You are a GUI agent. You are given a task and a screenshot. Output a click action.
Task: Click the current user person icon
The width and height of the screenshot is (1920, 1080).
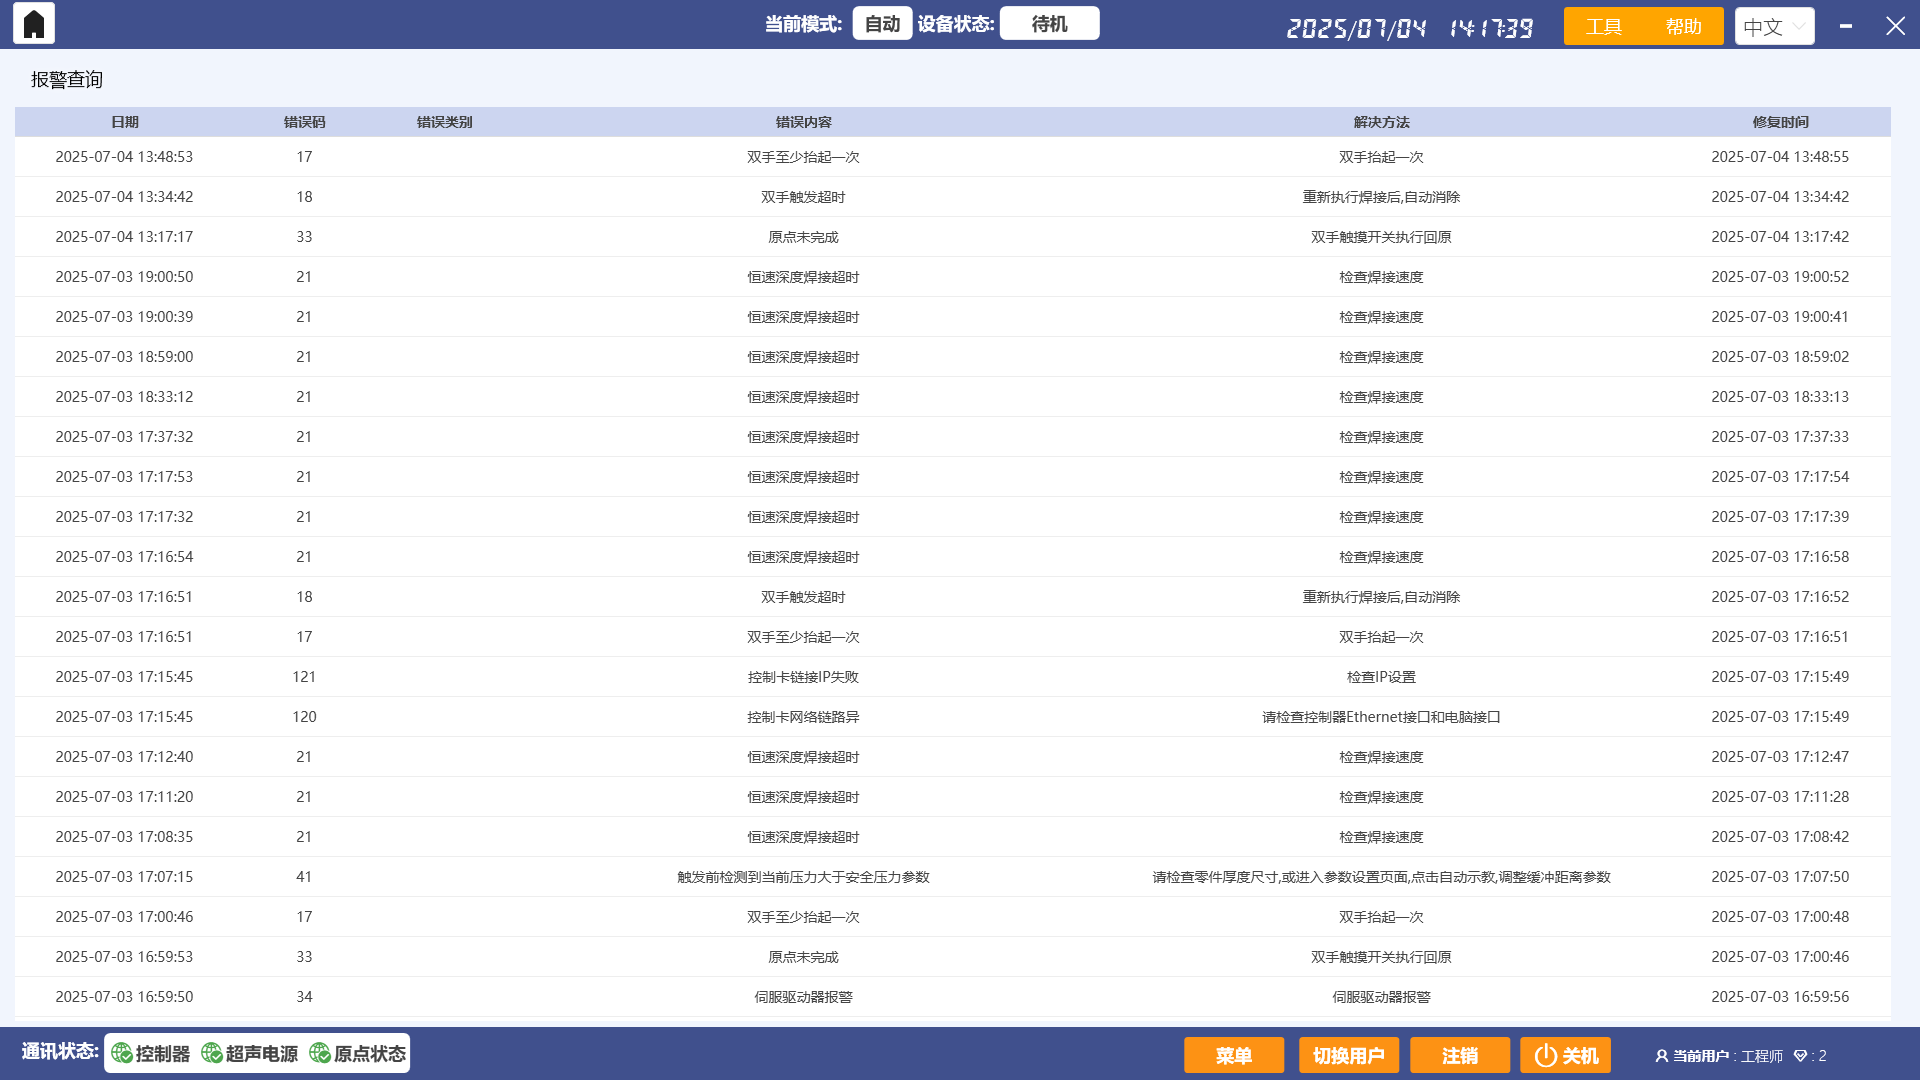[x=1662, y=1056]
